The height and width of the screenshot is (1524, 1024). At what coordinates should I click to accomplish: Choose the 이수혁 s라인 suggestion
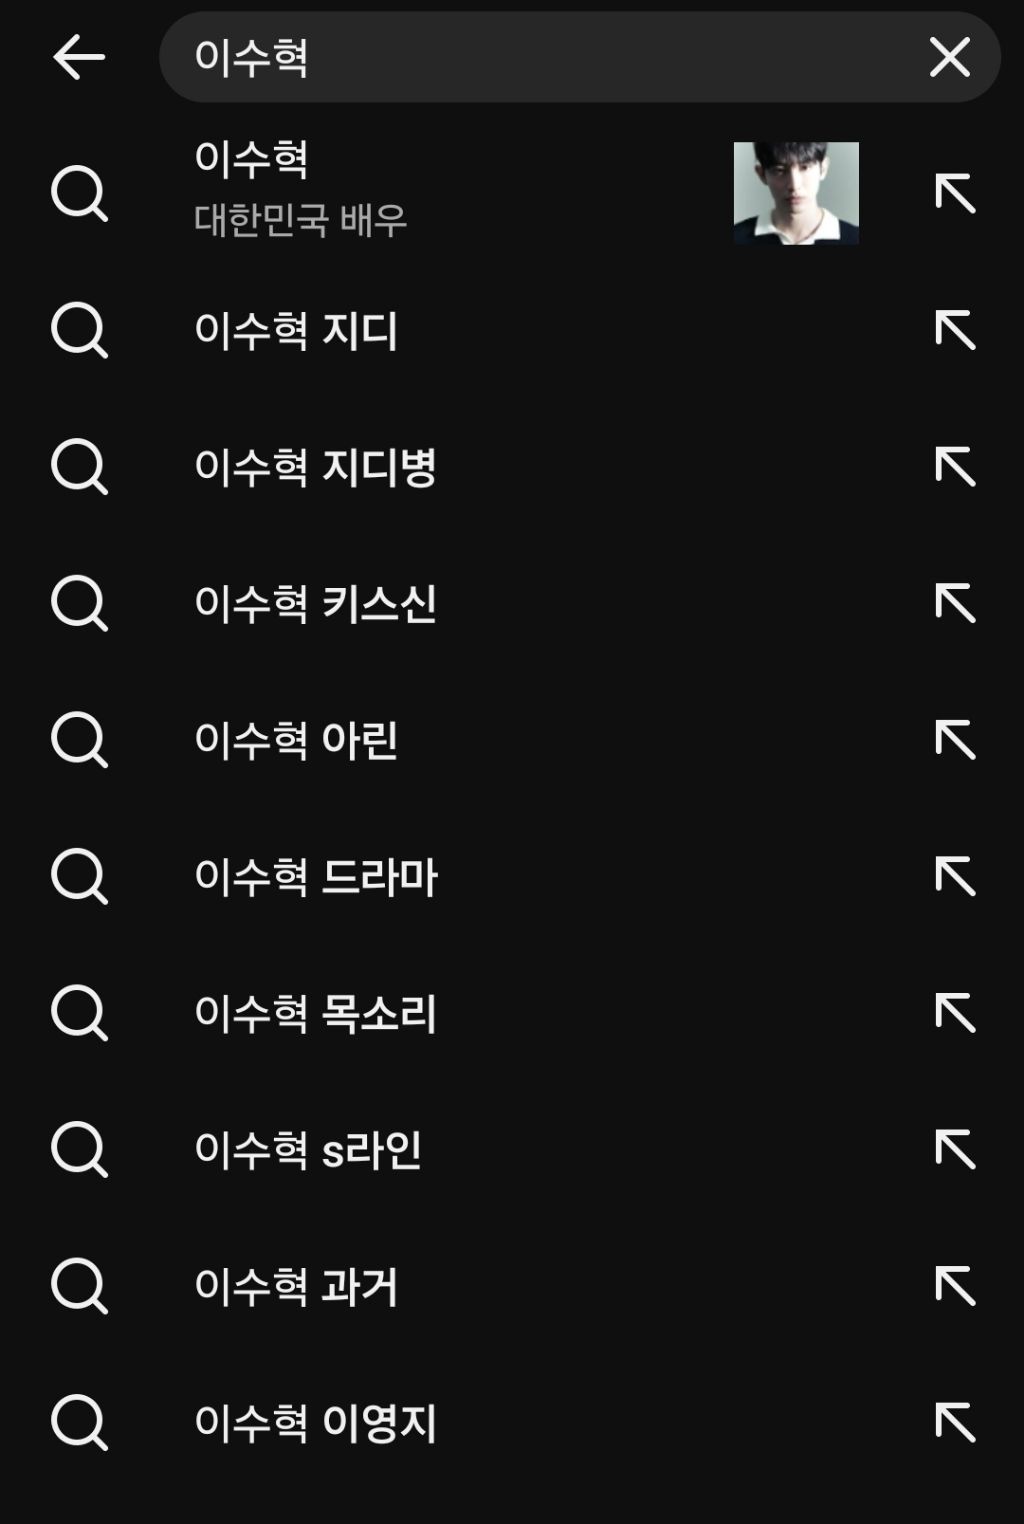[x=308, y=1150]
